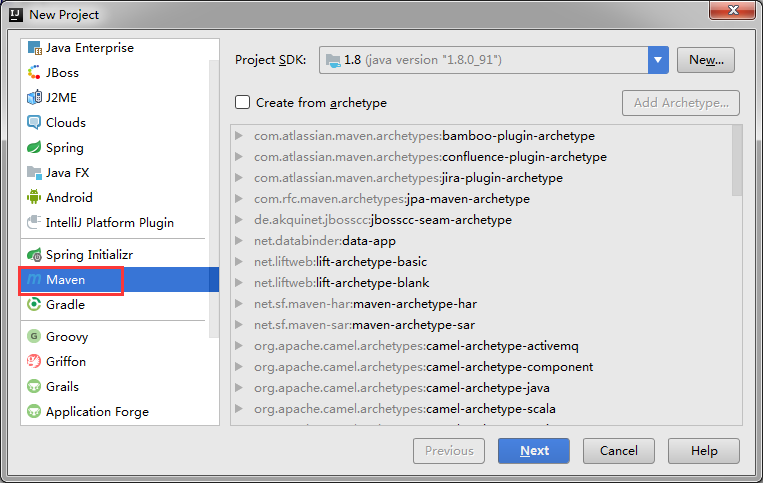Viewport: 763px width, 483px height.
Task: Click the Grails icon
Action: [x=34, y=386]
